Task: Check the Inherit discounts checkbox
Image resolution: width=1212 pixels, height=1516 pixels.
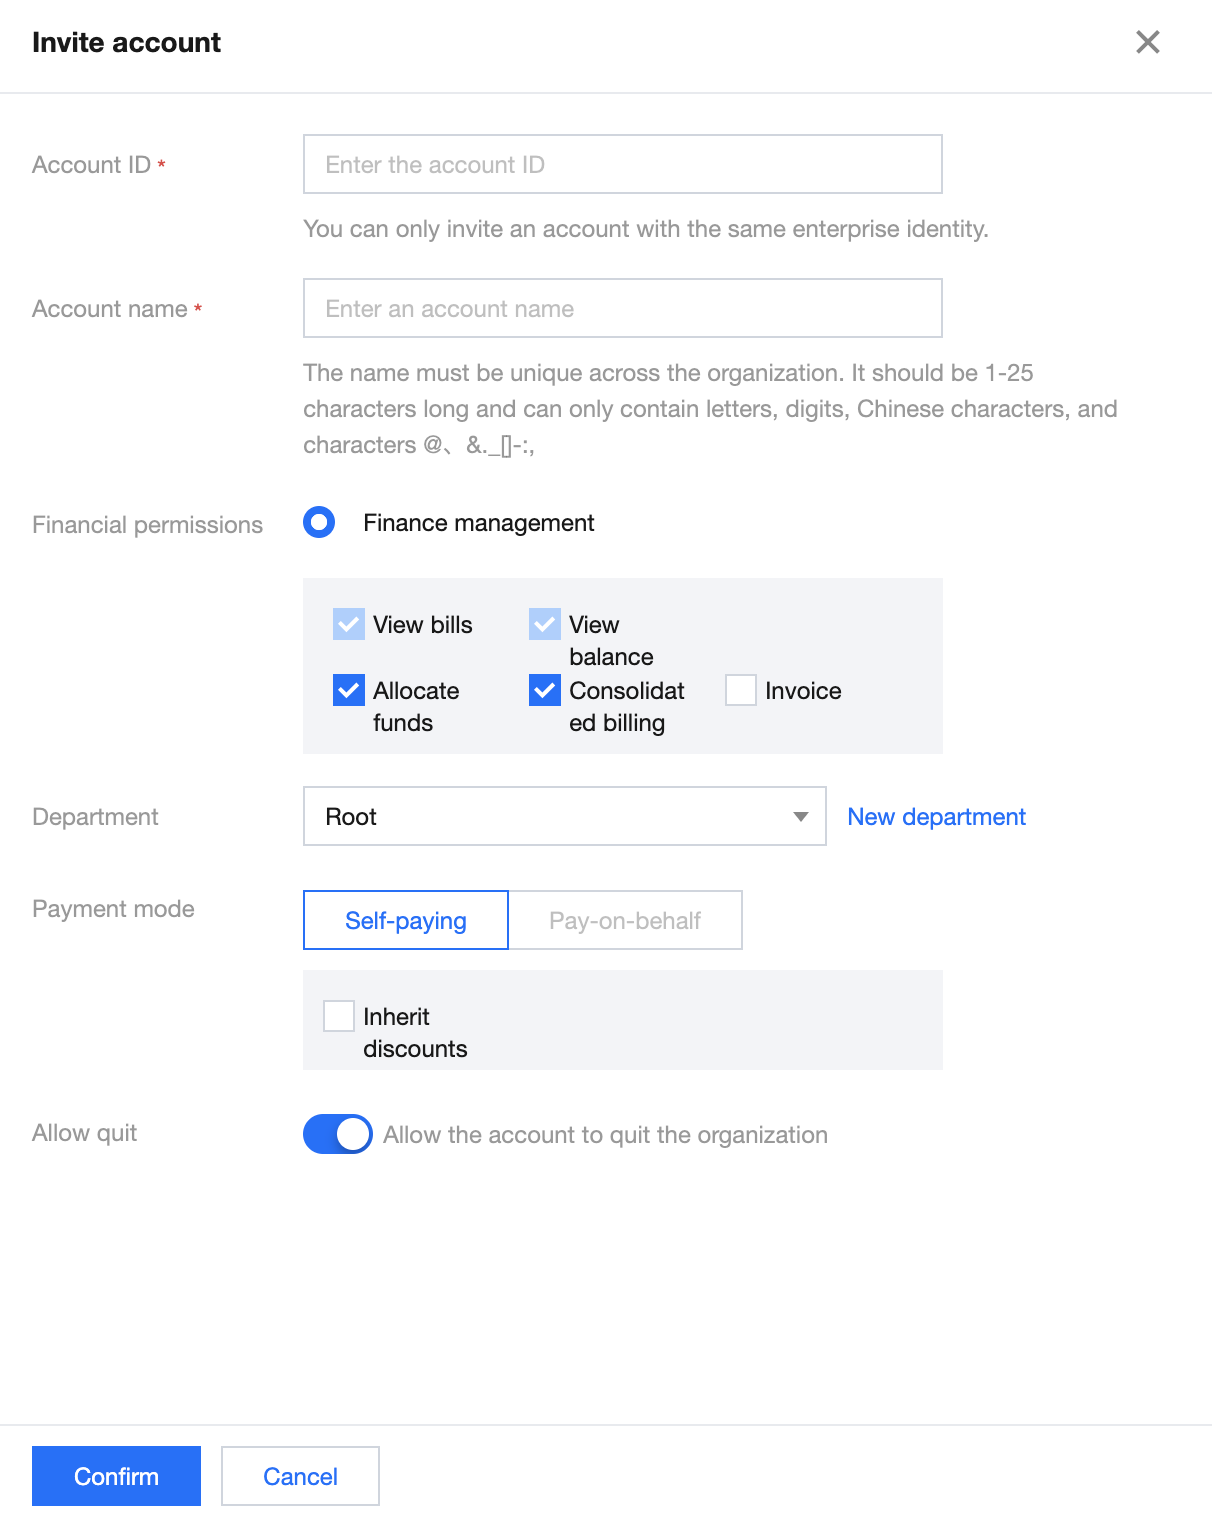Action: point(339,1016)
